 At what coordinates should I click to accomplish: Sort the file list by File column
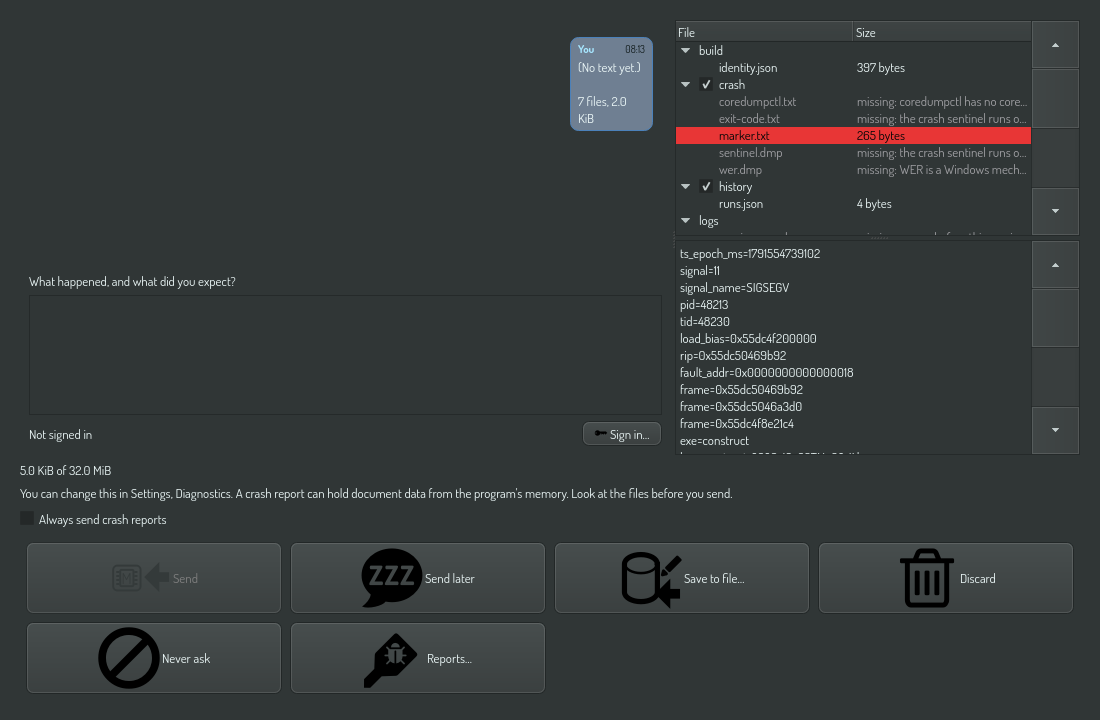pyautogui.click(x=764, y=32)
